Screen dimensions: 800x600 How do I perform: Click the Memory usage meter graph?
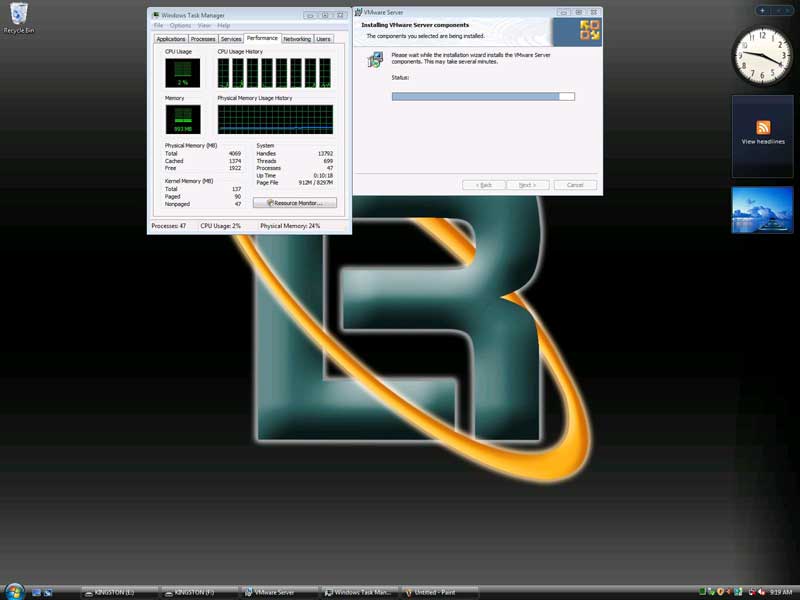[183, 119]
